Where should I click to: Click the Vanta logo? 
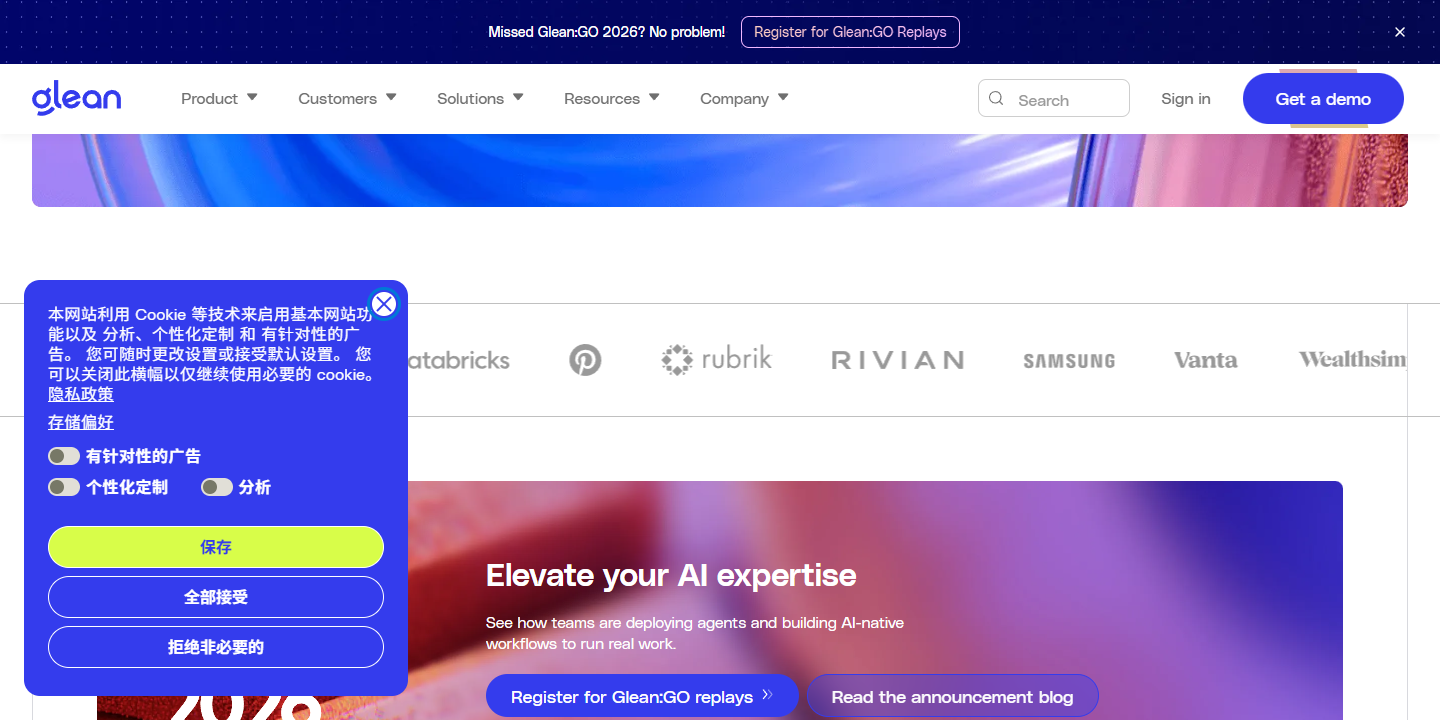tap(1205, 360)
